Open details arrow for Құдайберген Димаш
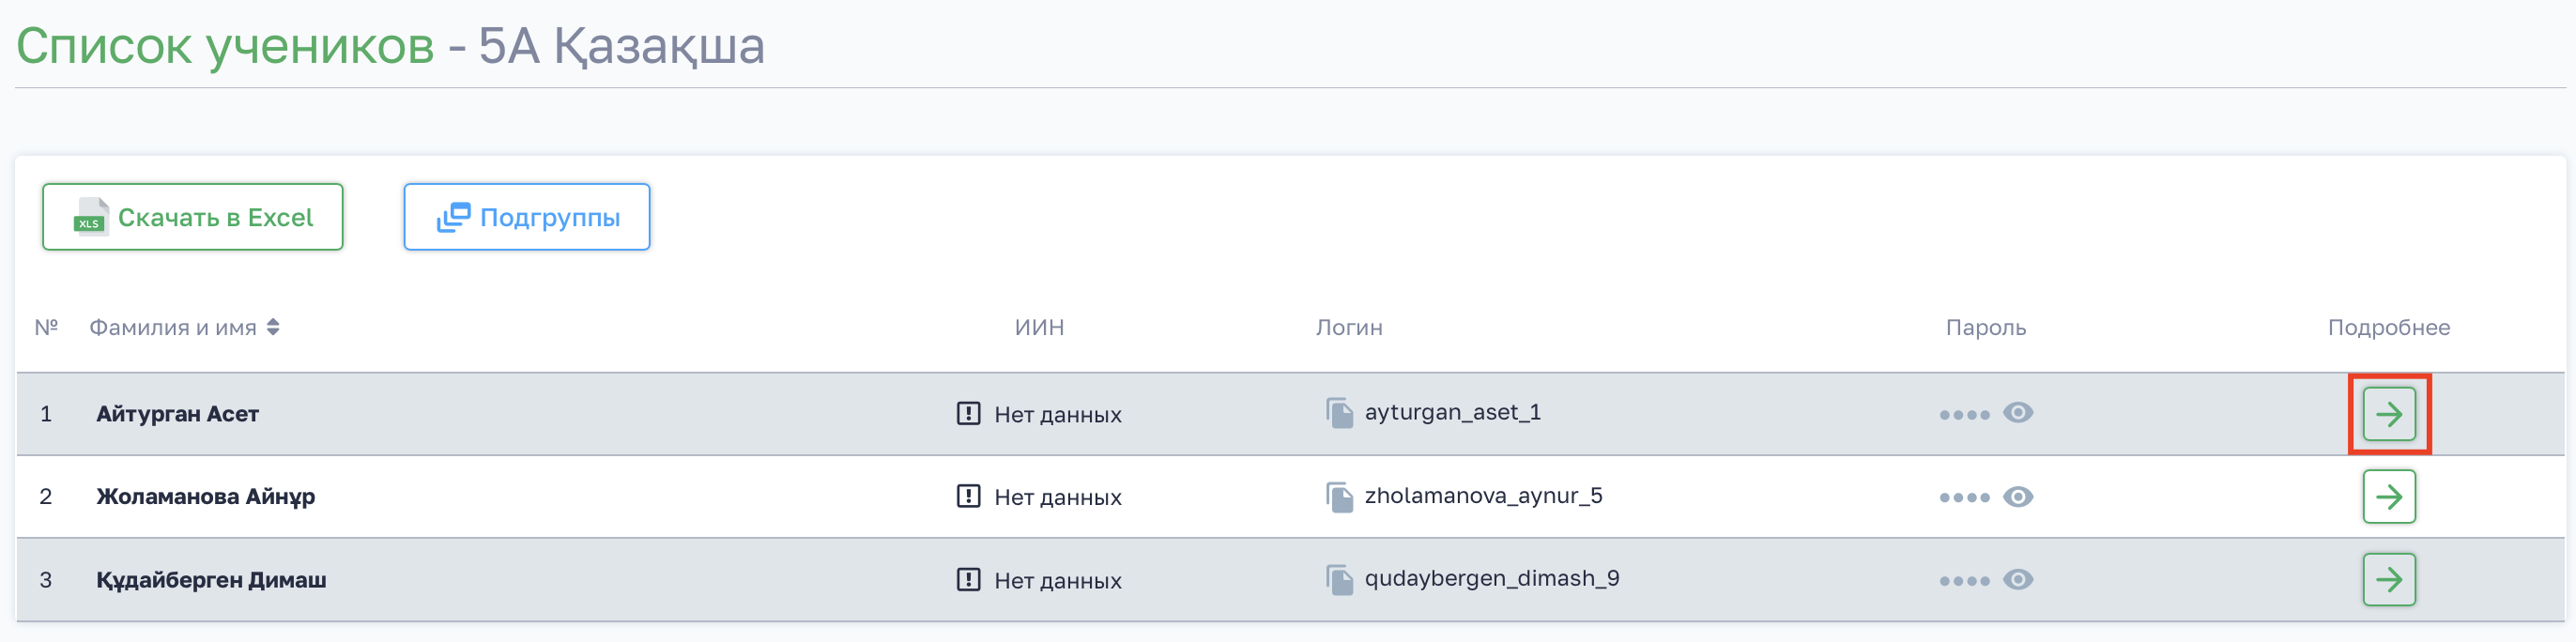Viewport: 2576px width, 642px height. pyautogui.click(x=2388, y=580)
